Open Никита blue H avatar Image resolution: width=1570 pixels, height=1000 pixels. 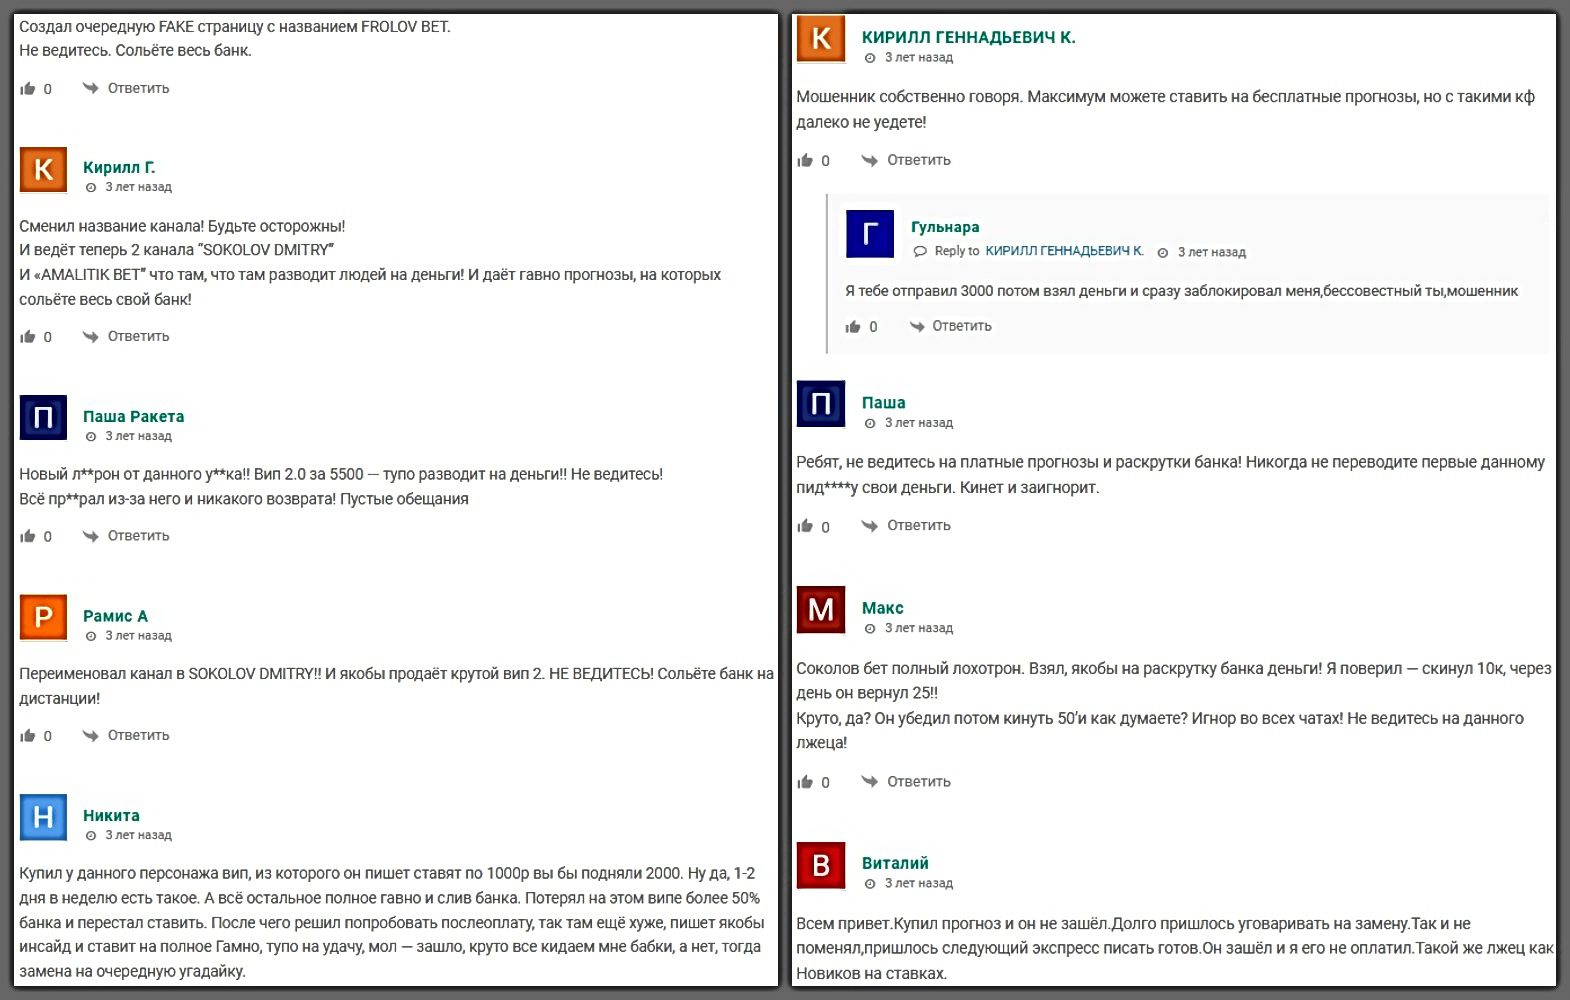(x=43, y=817)
